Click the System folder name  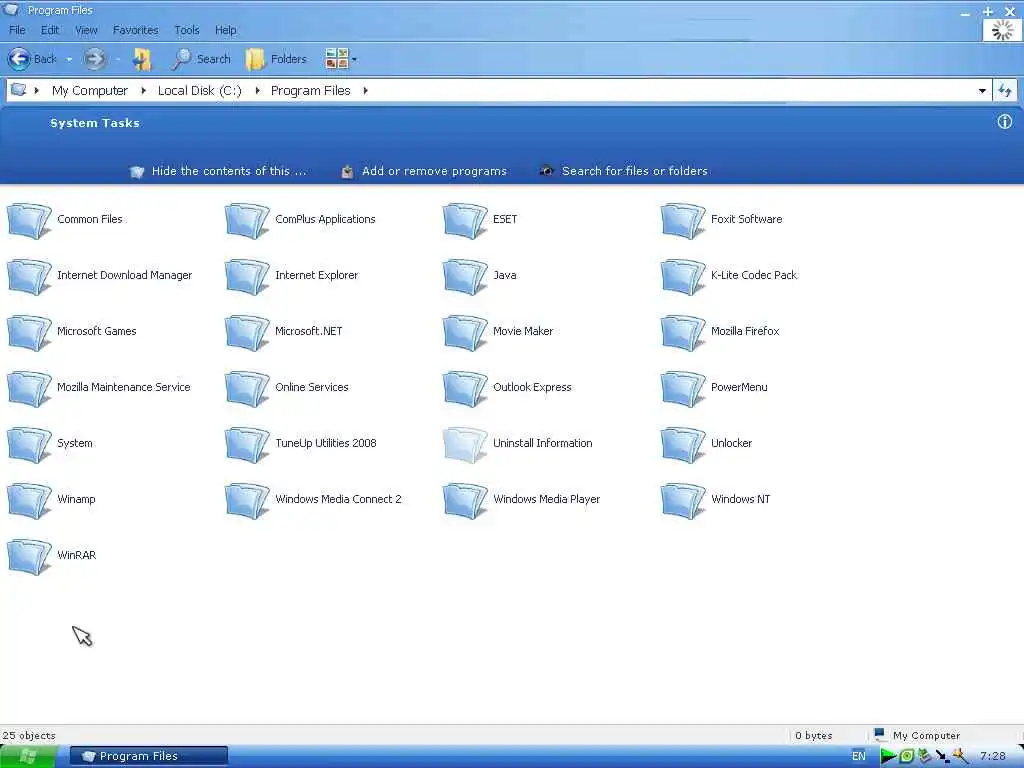pyautogui.click(x=75, y=443)
